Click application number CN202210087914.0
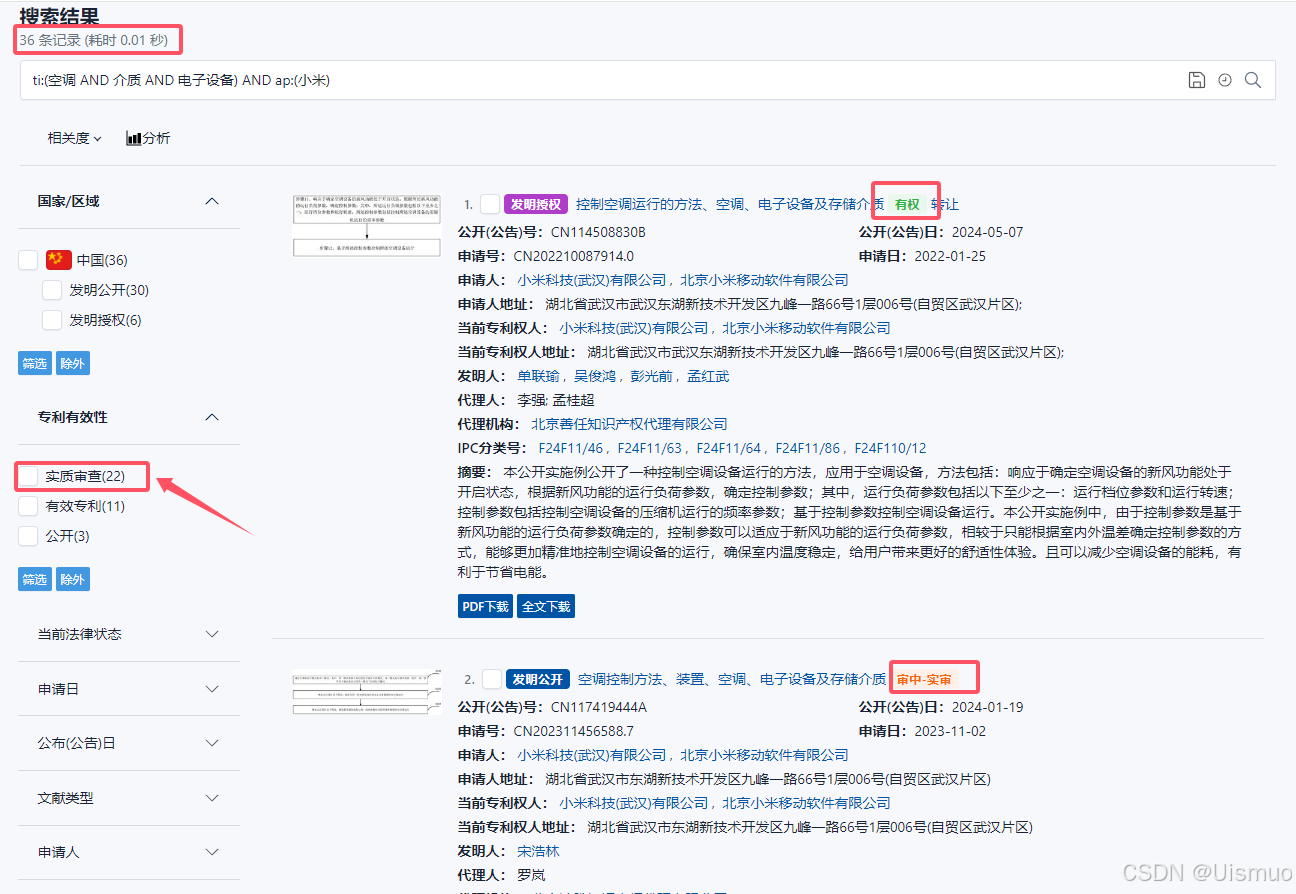This screenshot has width=1296, height=894. pos(574,256)
